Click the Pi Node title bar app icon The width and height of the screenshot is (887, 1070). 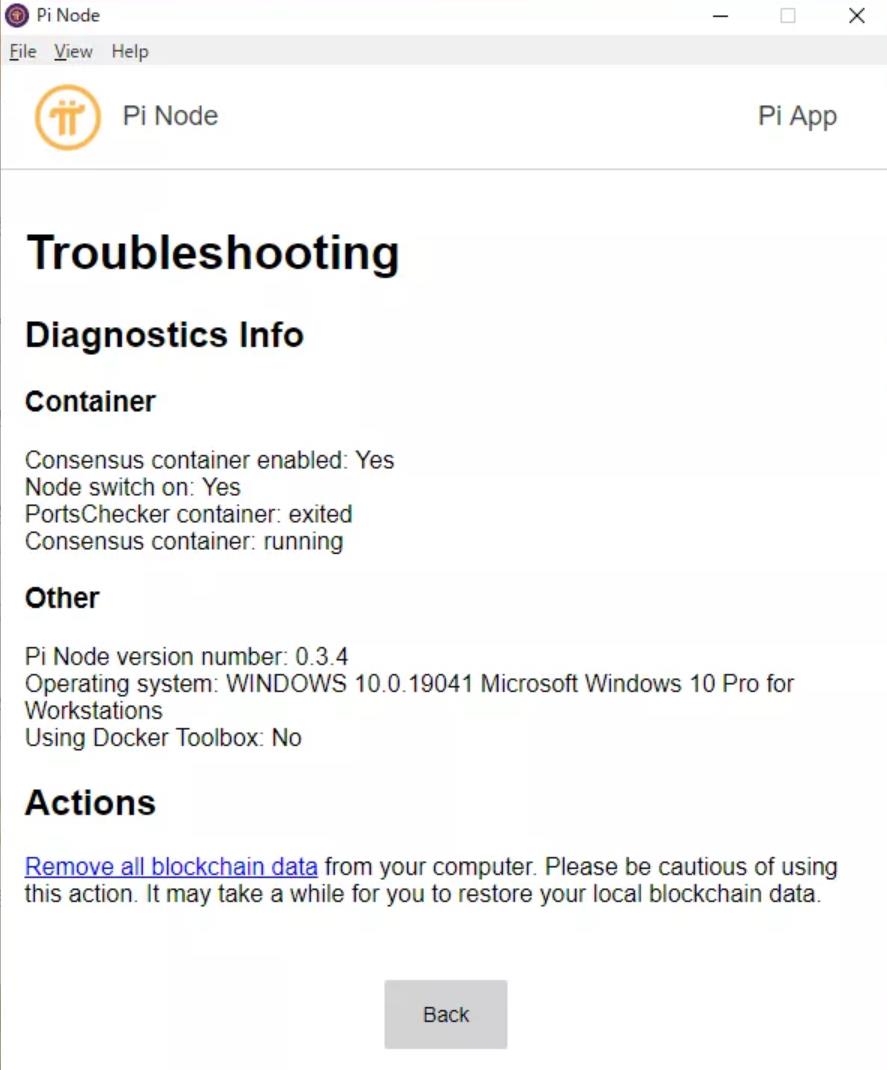tap(16, 15)
